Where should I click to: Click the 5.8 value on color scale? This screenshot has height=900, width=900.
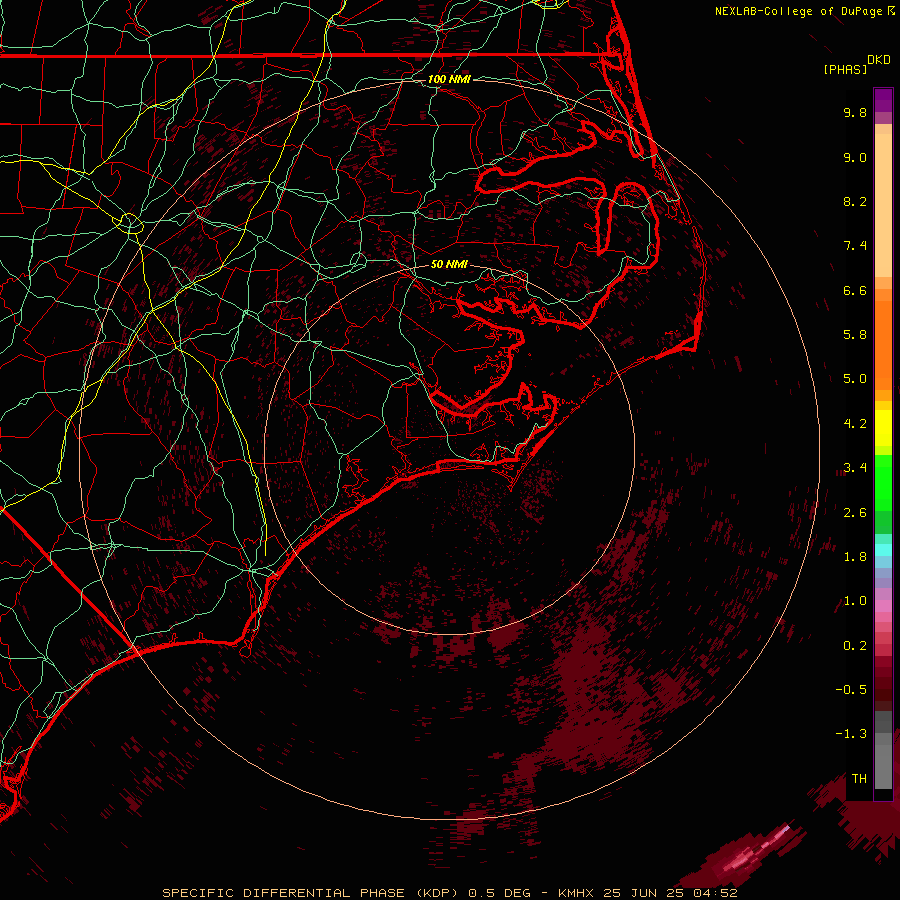pyautogui.click(x=855, y=335)
